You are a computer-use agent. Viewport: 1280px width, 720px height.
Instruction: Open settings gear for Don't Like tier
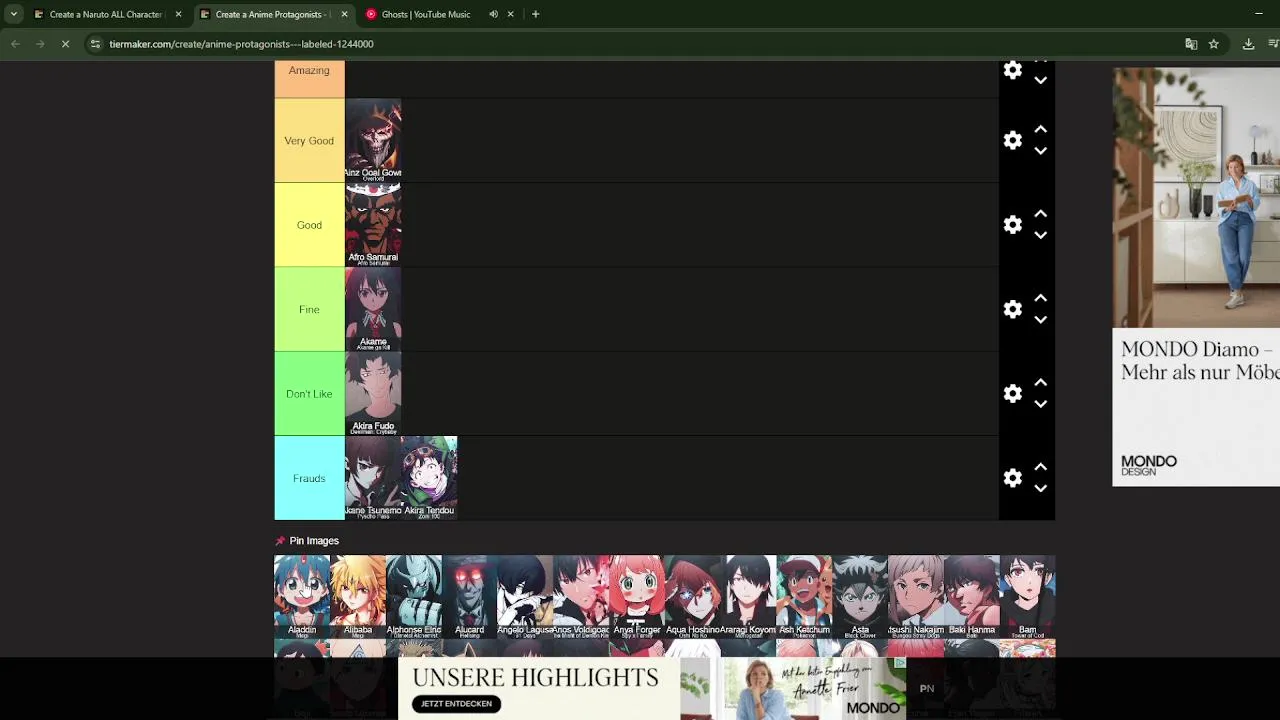tap(1013, 393)
